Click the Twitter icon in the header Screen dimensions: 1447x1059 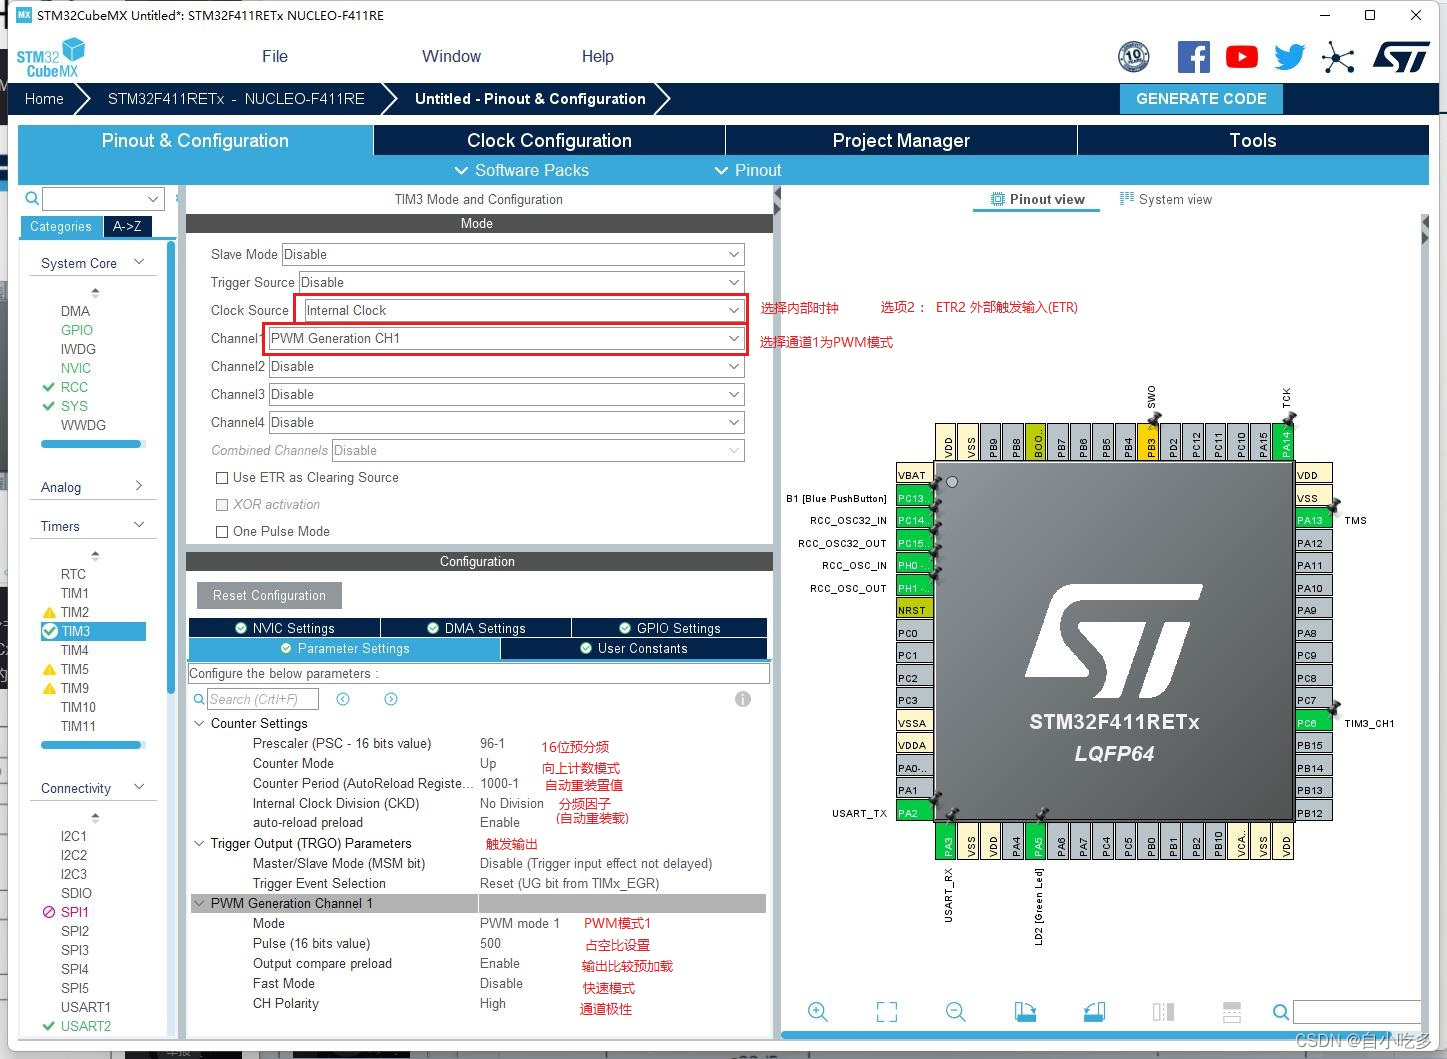click(x=1289, y=56)
